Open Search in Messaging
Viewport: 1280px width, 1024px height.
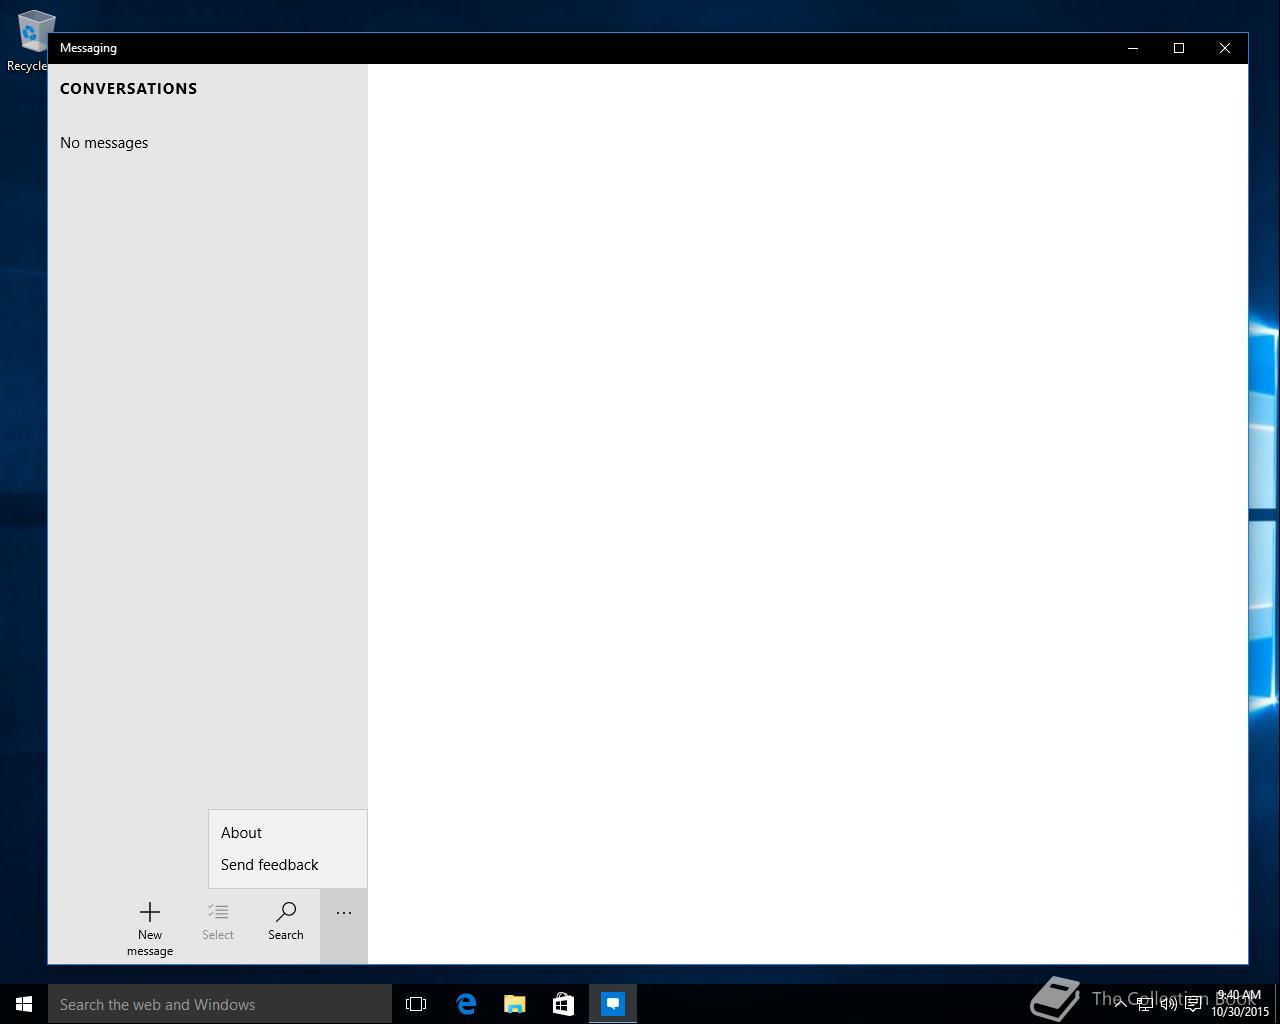tap(286, 921)
